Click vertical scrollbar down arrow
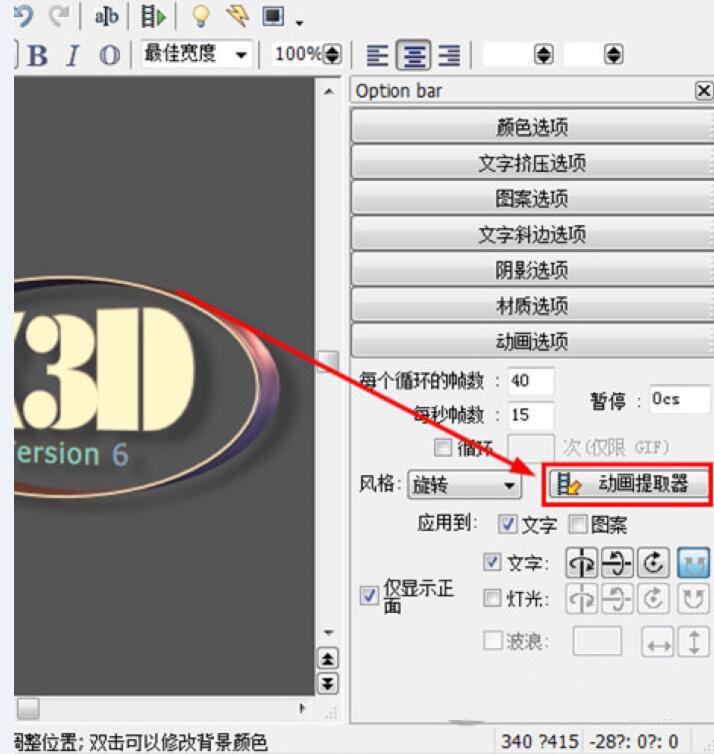714x754 pixels. click(329, 632)
